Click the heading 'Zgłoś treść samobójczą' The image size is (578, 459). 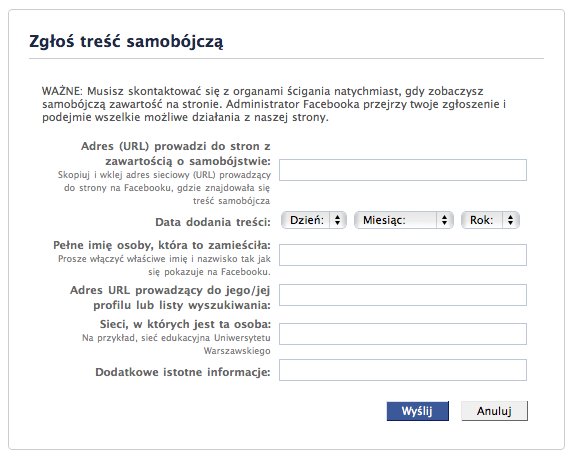pos(126,41)
